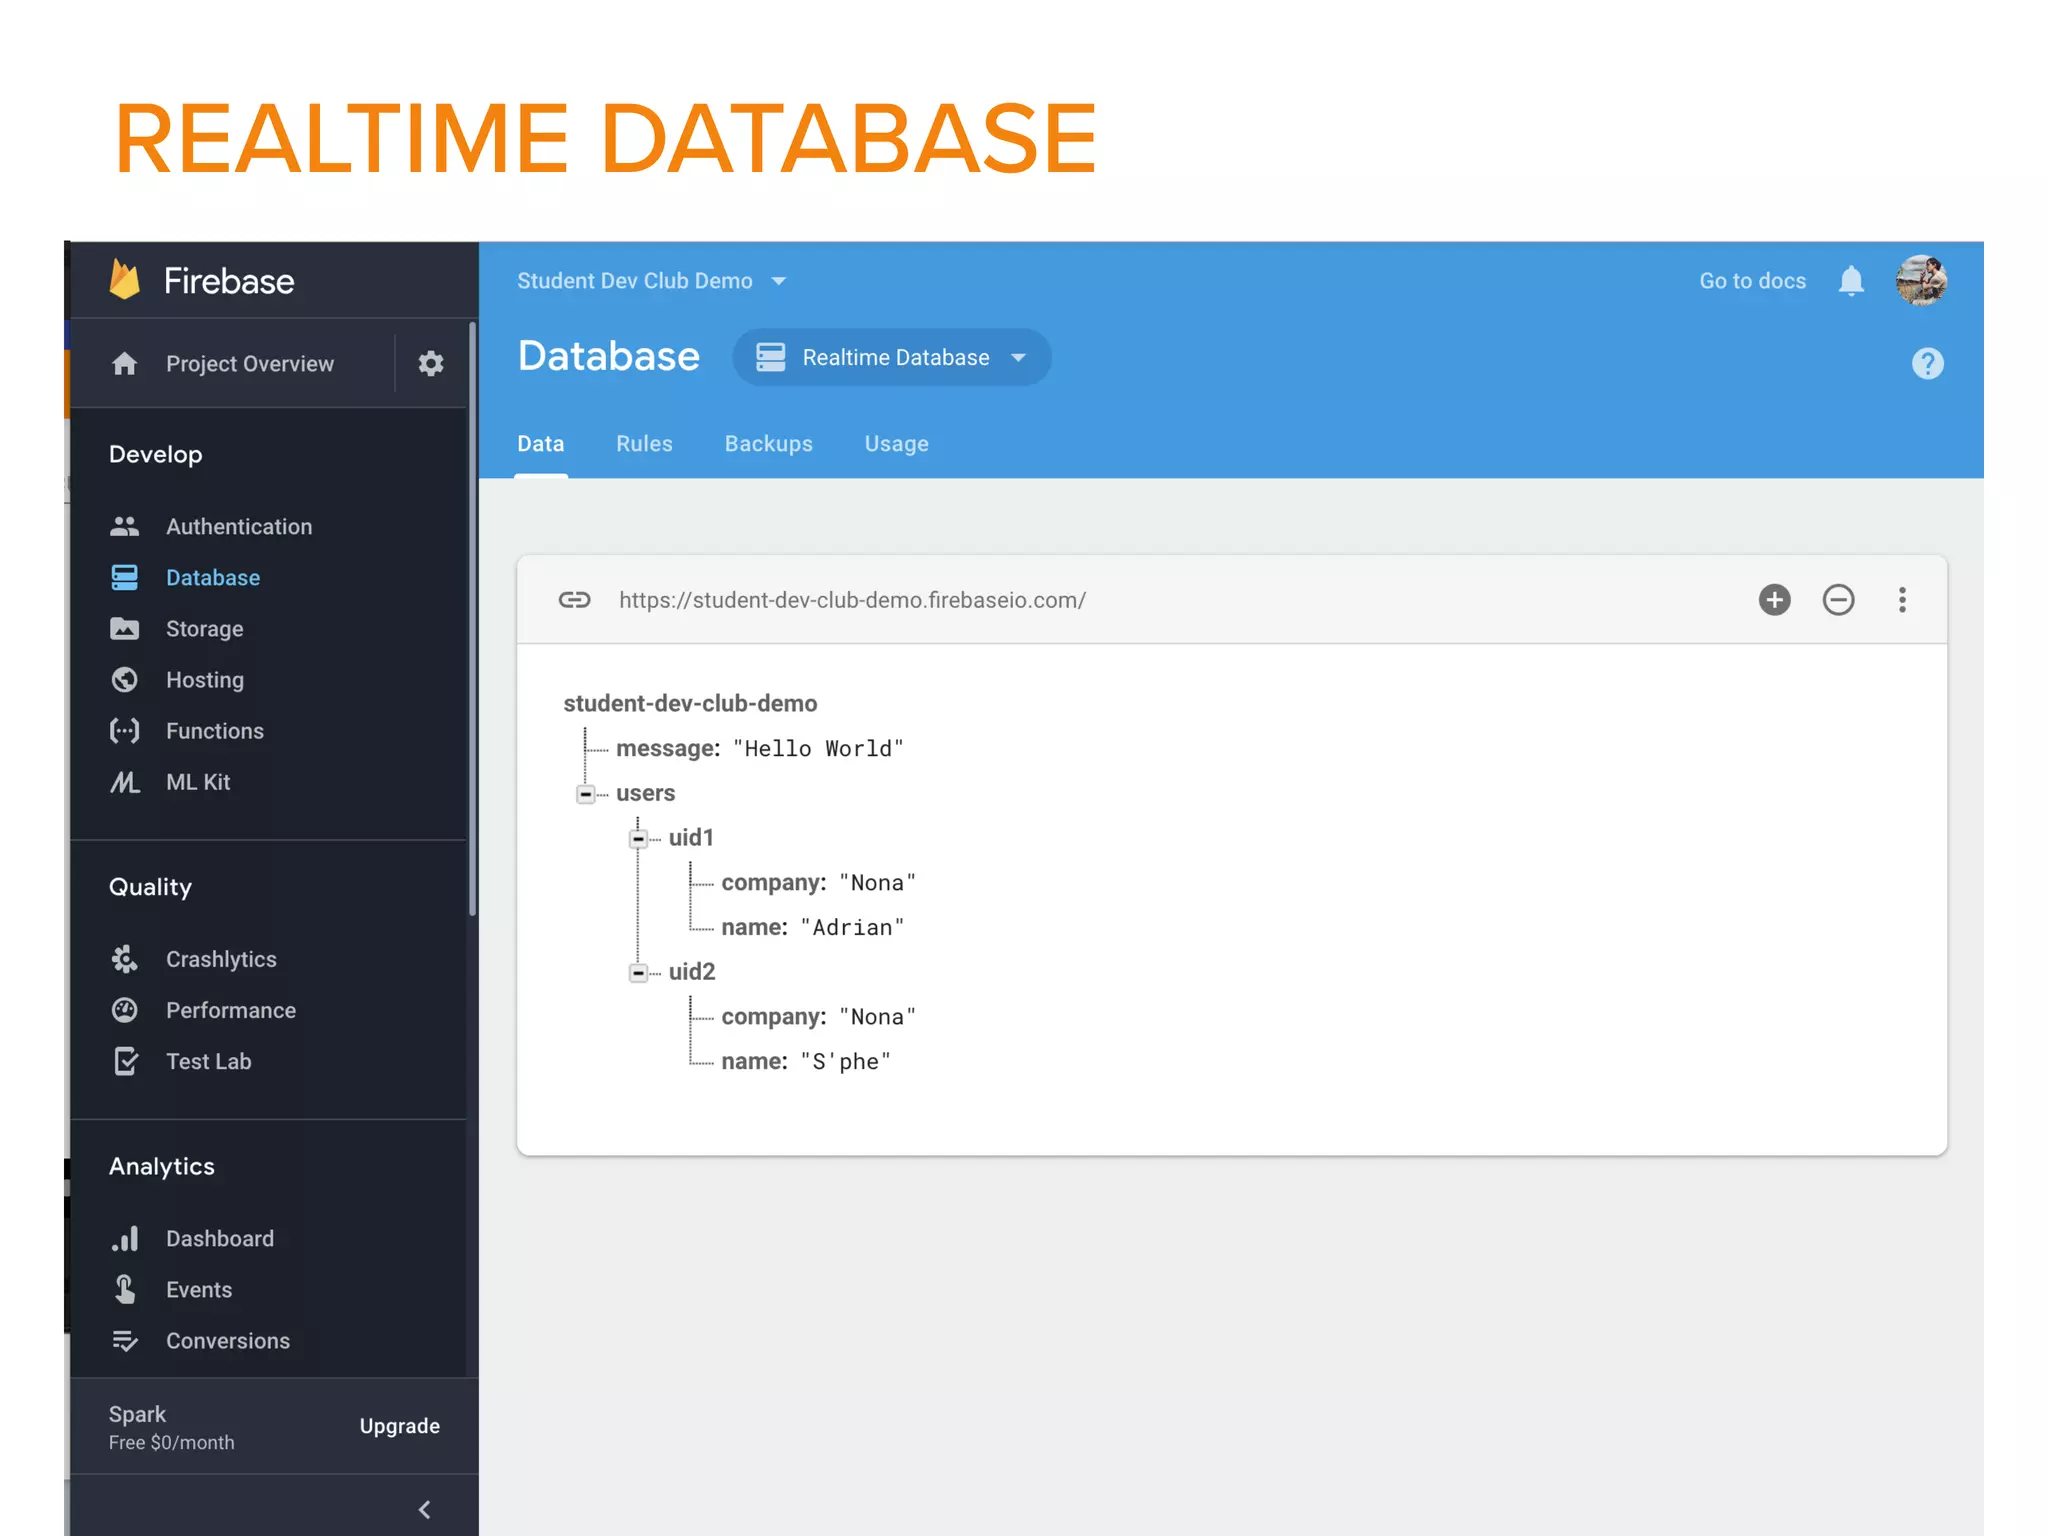Switch to the Backups tab
Viewport: 2048px width, 1536px height.
tap(768, 443)
